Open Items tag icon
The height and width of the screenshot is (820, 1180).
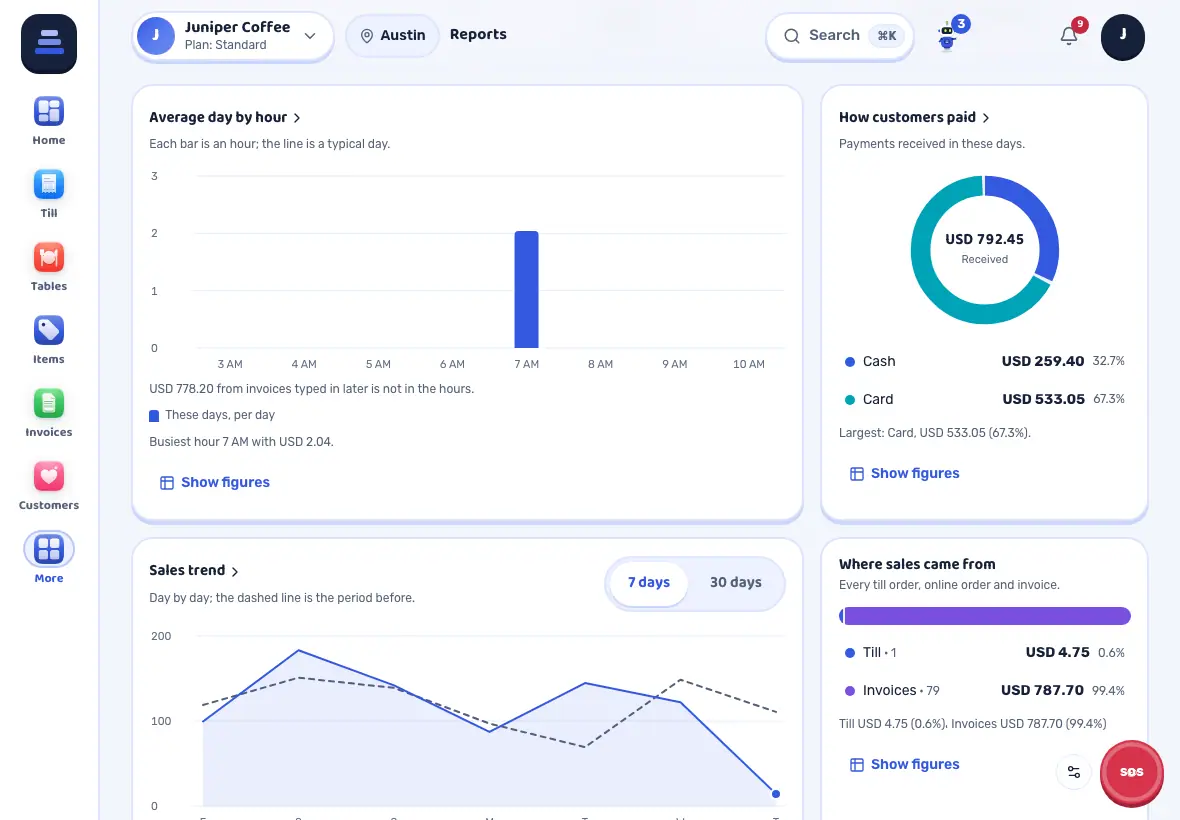(x=49, y=330)
